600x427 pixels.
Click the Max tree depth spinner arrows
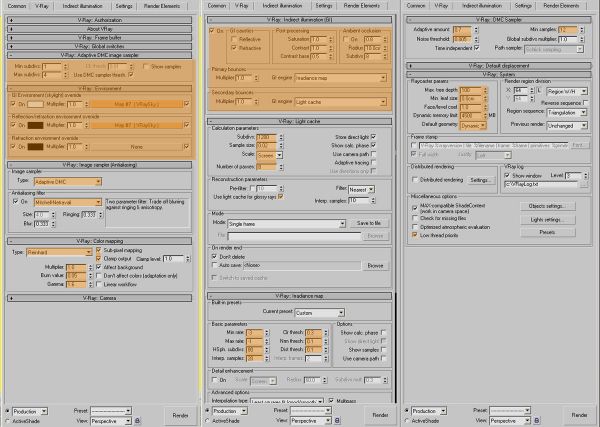485,90
